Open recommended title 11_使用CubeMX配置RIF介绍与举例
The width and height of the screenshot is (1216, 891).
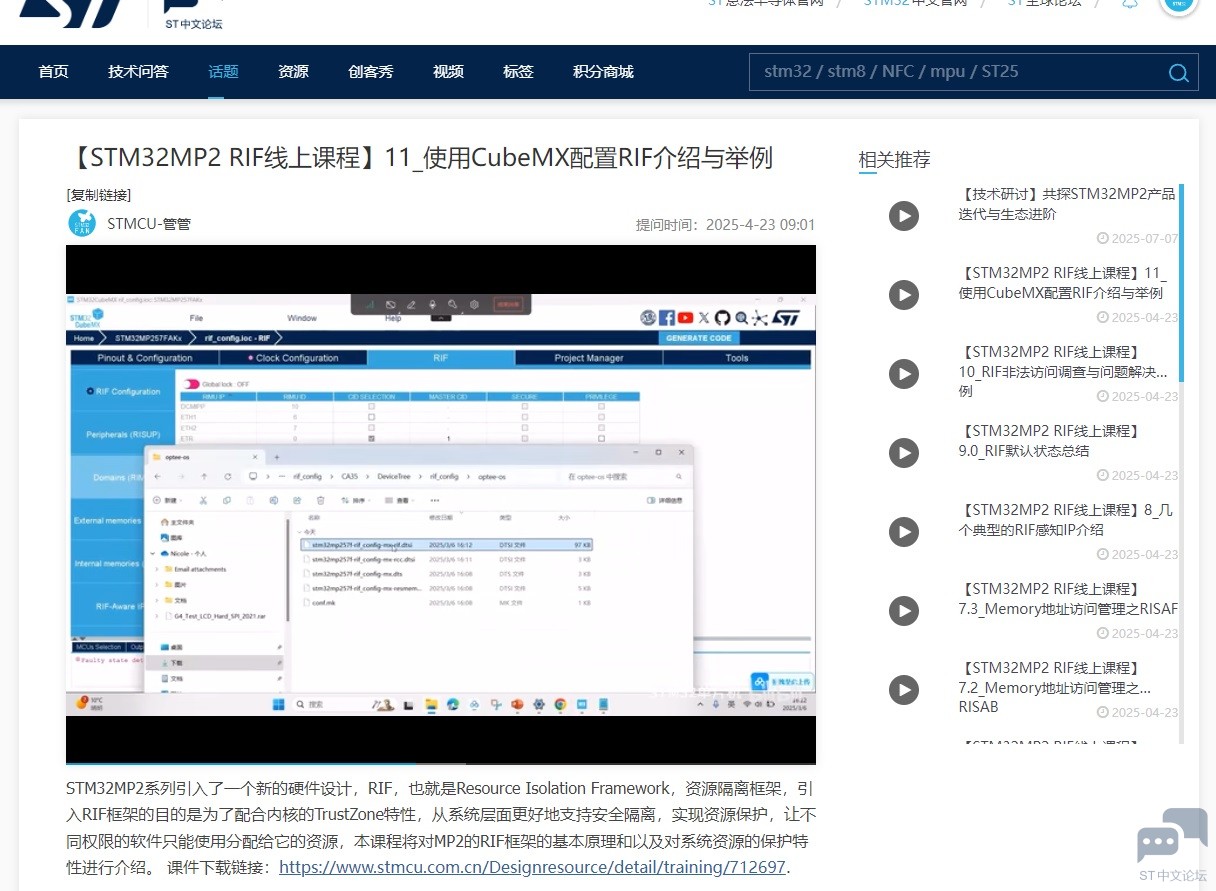click(1062, 283)
